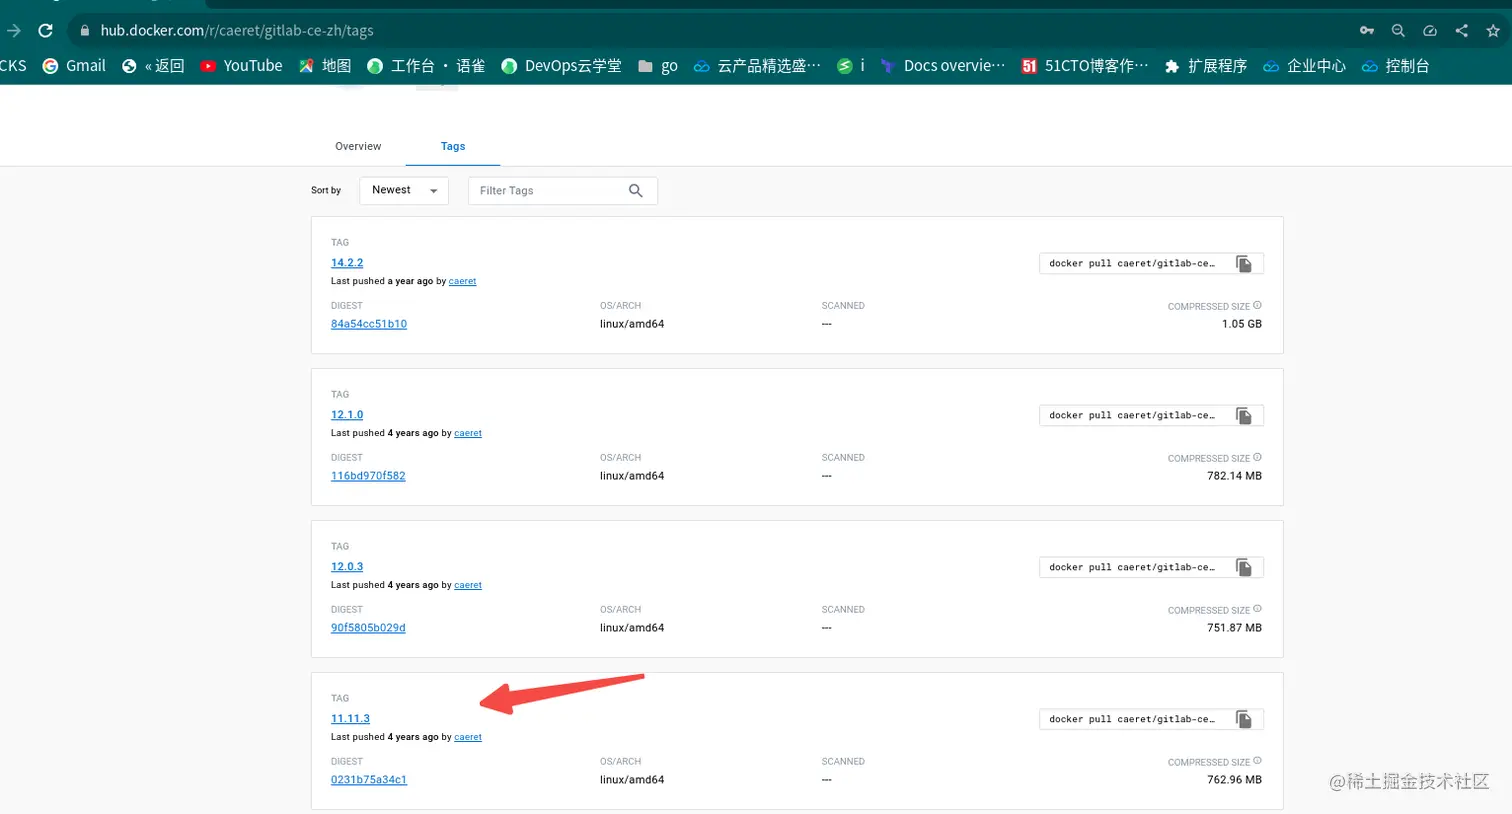Image resolution: width=1512 pixels, height=814 pixels.
Task: Open the go bookmarks folder
Action: click(x=658, y=66)
